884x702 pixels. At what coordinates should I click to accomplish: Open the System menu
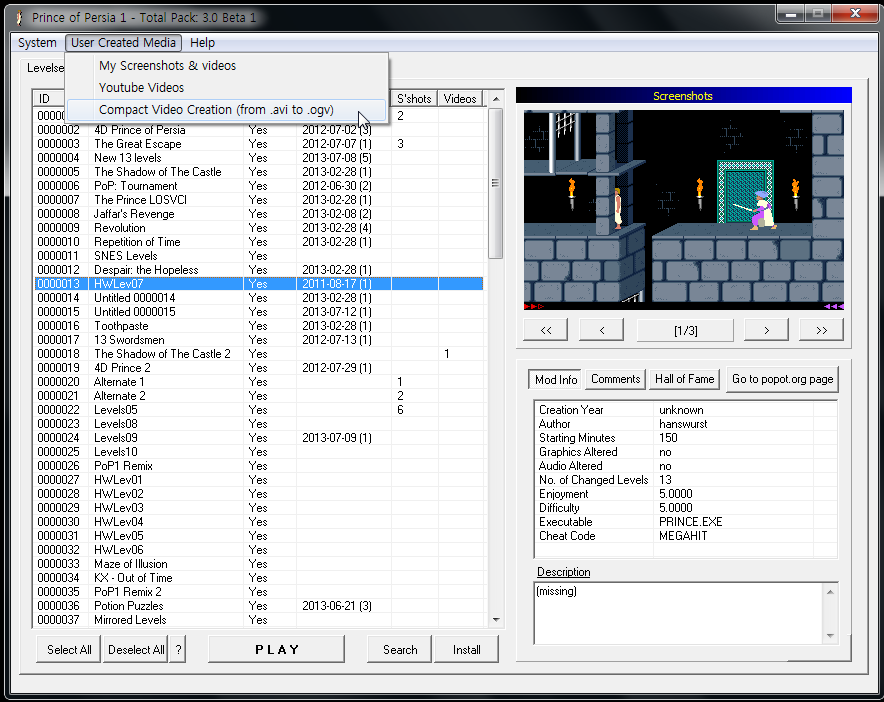[x=37, y=43]
